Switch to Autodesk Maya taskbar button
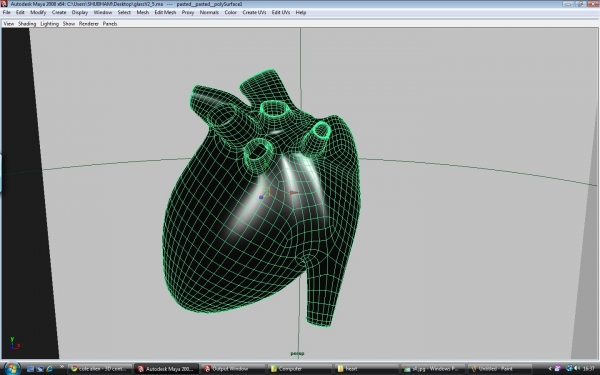Screen dimensions: 600x375 (x=167, y=369)
